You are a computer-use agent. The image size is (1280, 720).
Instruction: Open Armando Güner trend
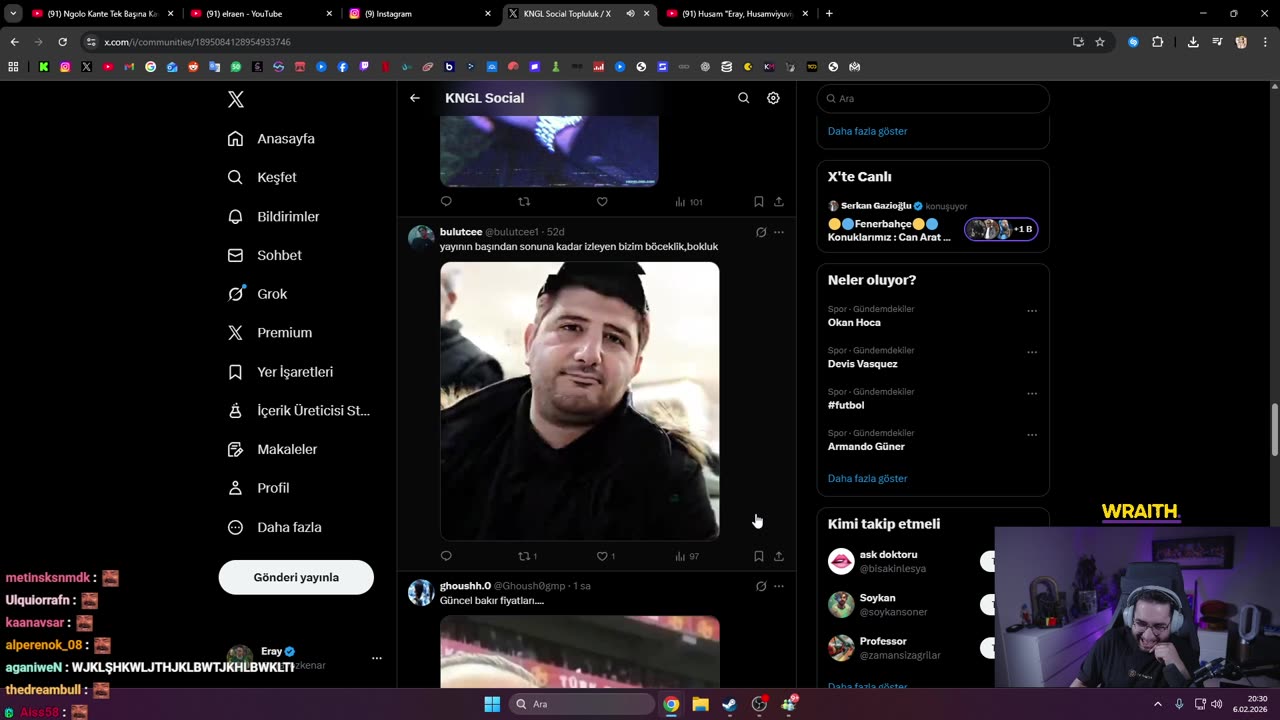(866, 446)
